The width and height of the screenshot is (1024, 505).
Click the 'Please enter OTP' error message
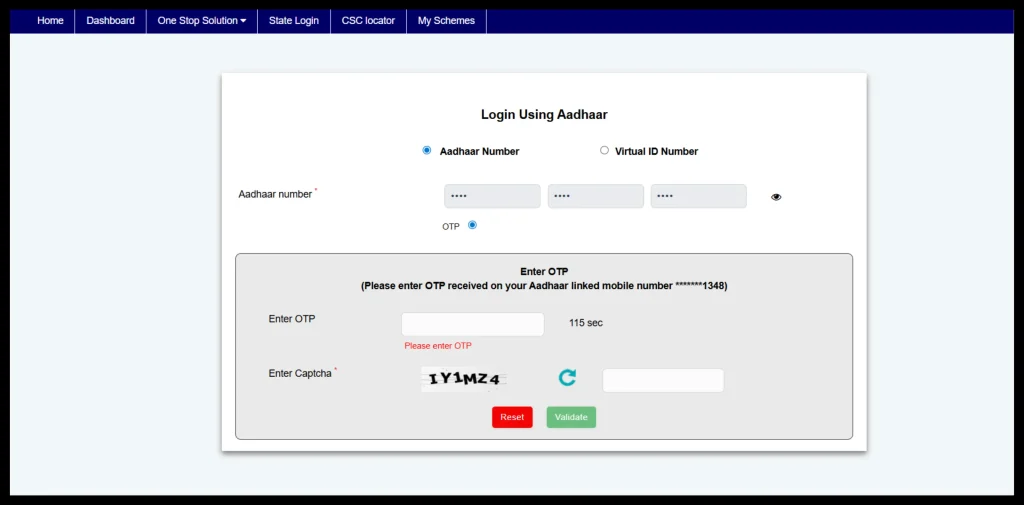tap(438, 346)
